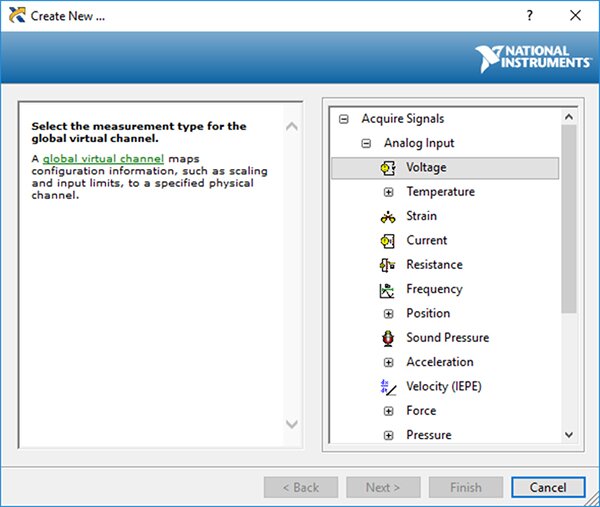
Task: Select the Resistance icon
Action: (387, 265)
